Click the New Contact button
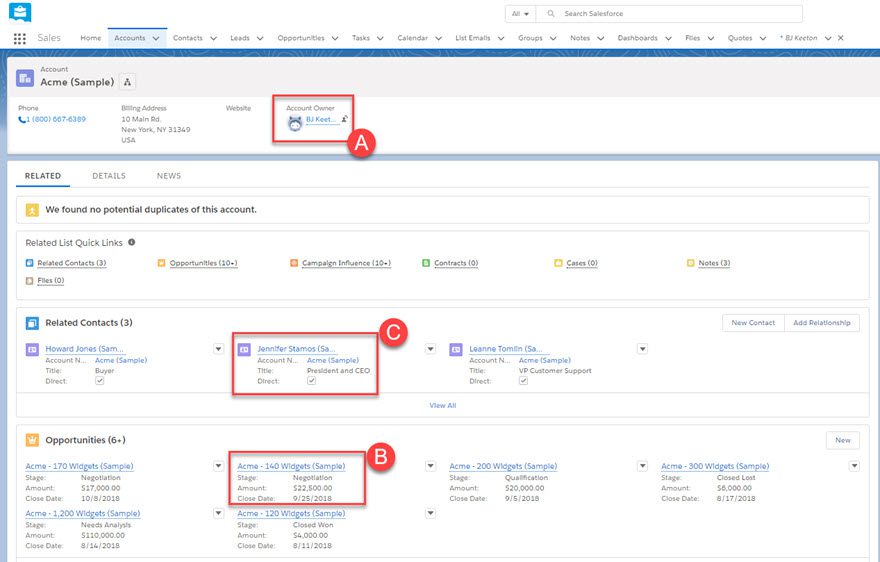This screenshot has width=880, height=562. point(753,323)
